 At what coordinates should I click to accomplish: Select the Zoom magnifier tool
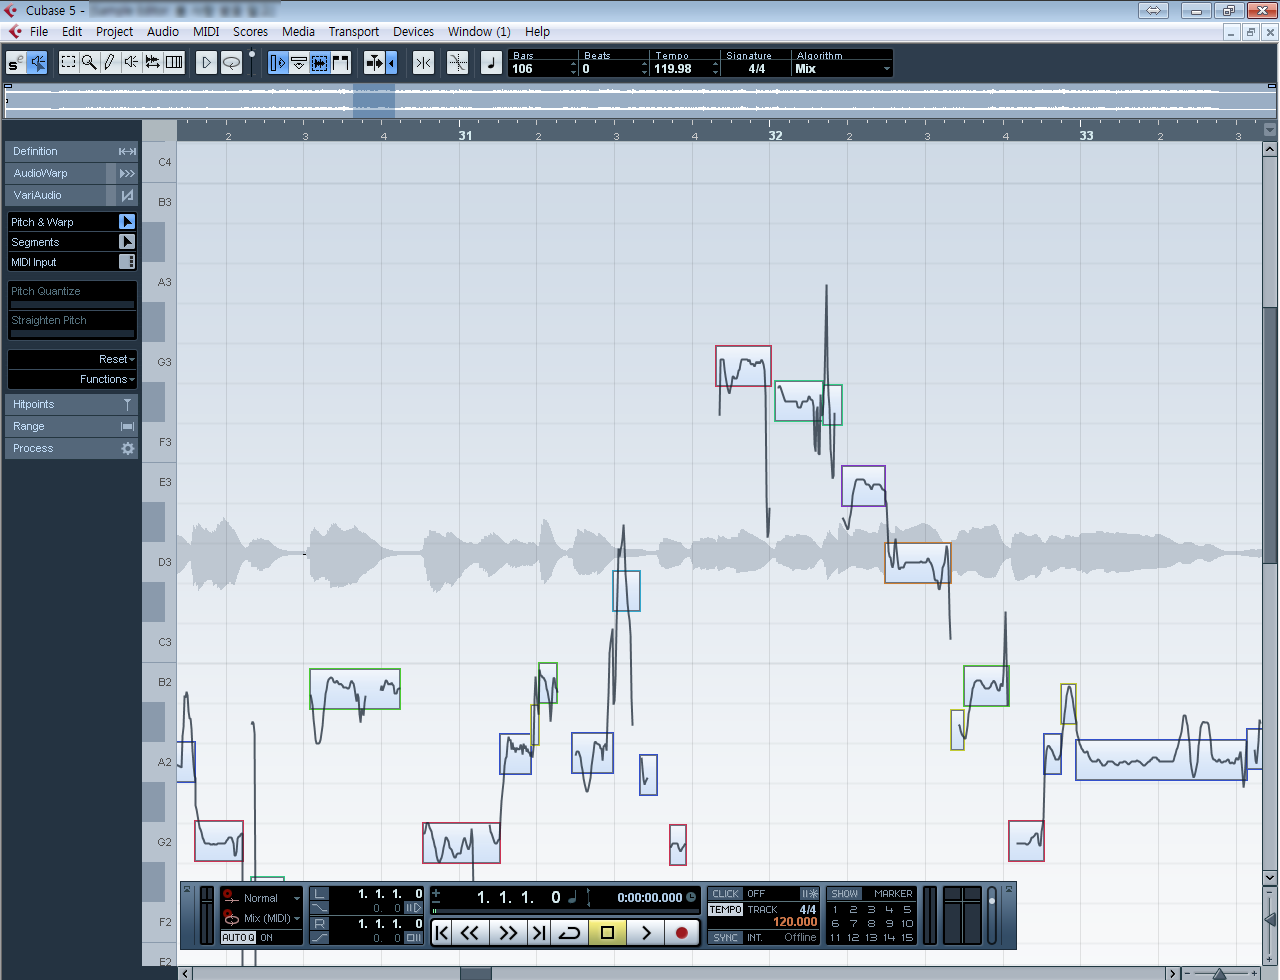click(89, 63)
